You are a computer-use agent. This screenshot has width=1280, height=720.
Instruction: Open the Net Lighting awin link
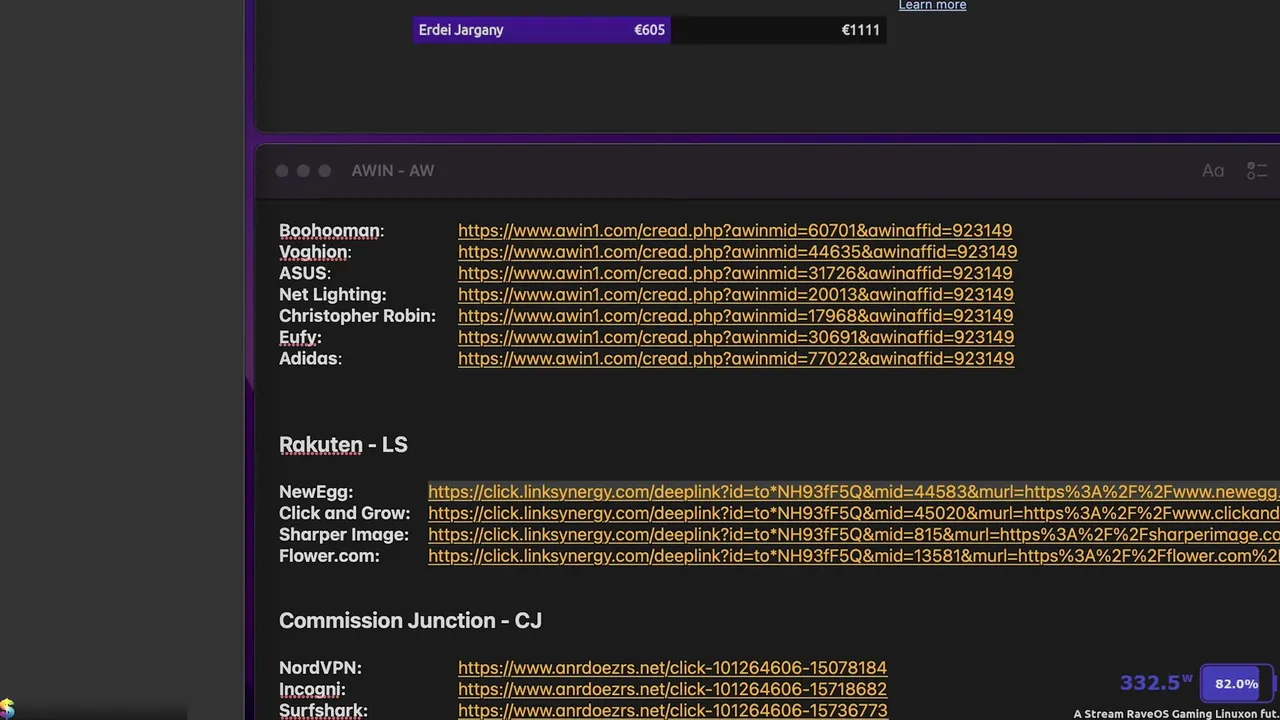736,295
